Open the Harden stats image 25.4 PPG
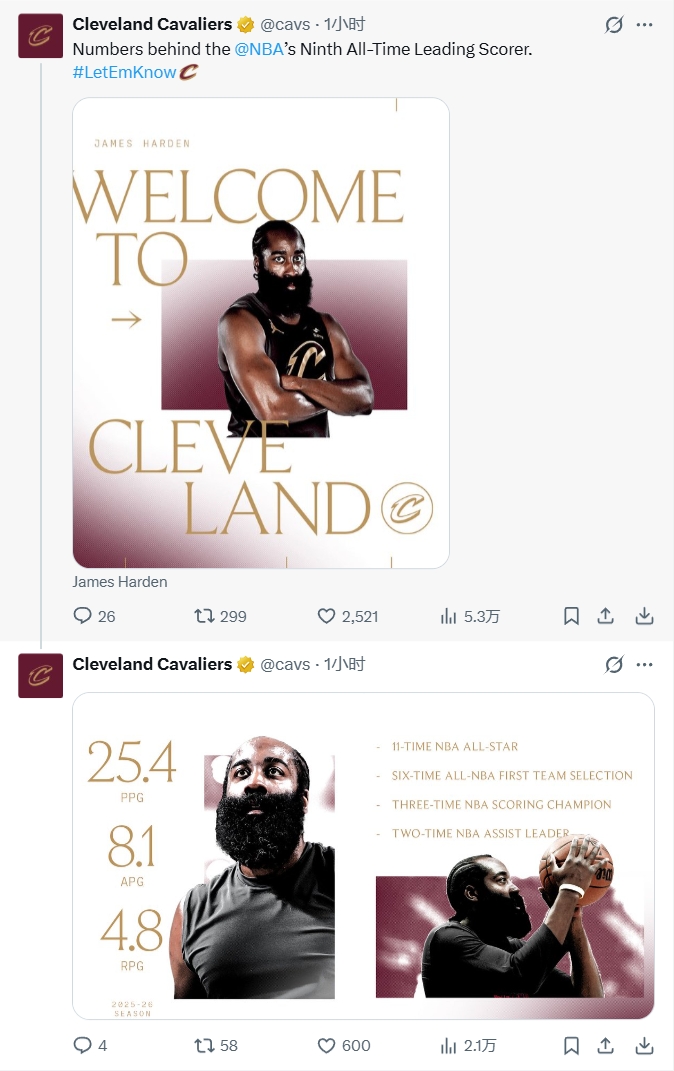The image size is (674, 1071). tap(363, 856)
